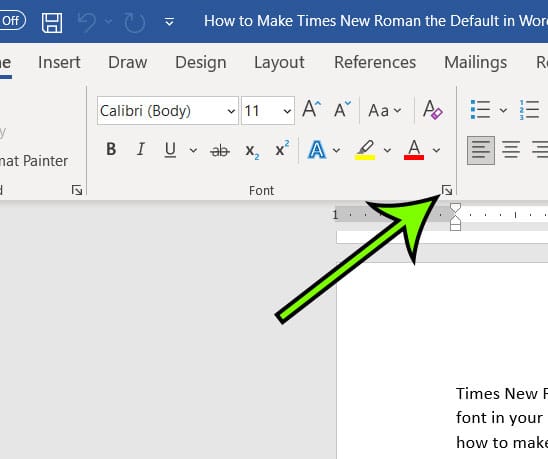The height and width of the screenshot is (459, 548).
Task: Go to the References tab
Action: 375,62
